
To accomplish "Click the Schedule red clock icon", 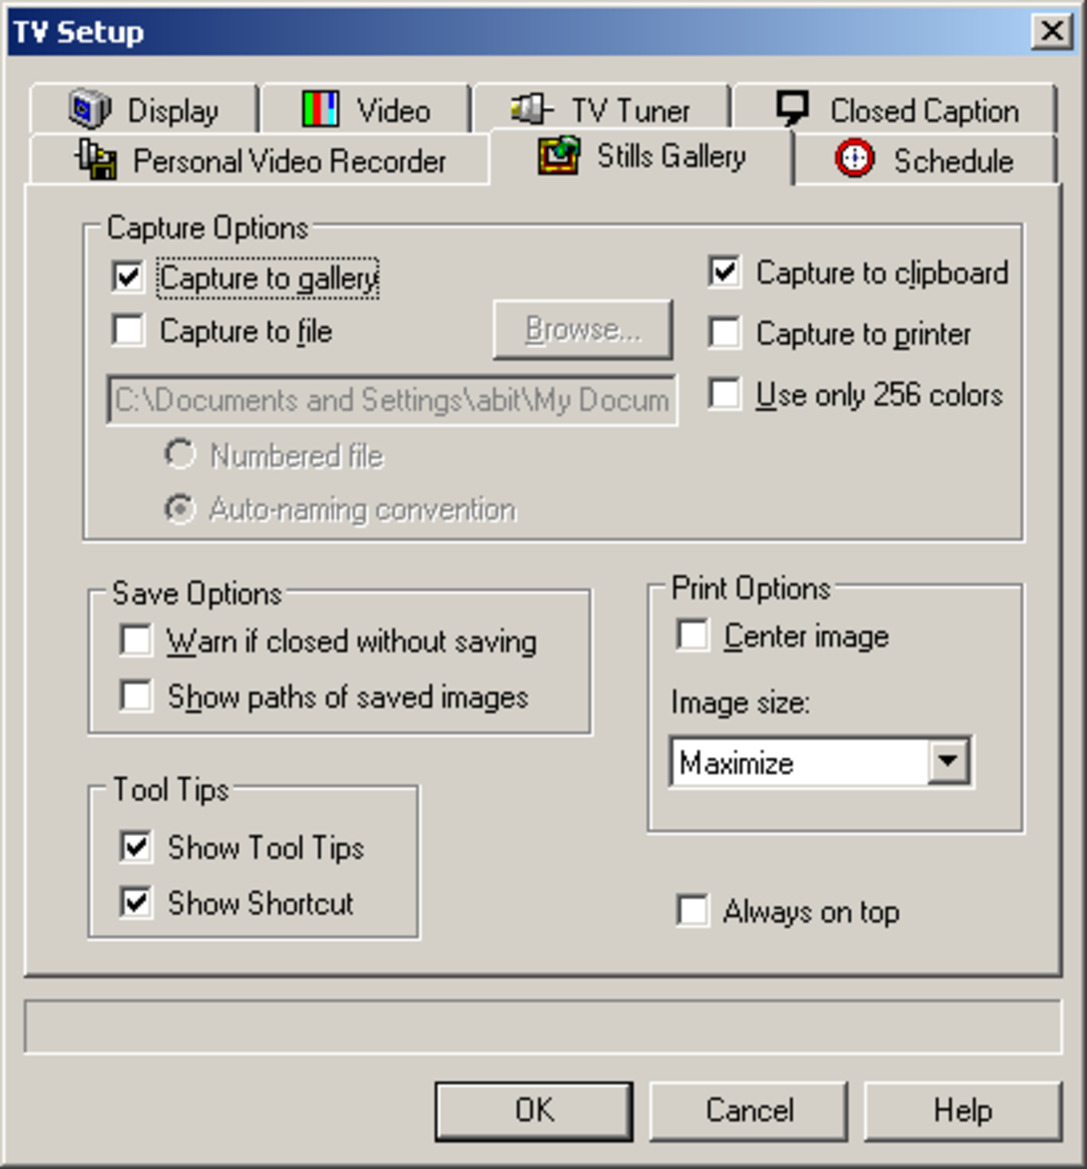I will (x=854, y=158).
